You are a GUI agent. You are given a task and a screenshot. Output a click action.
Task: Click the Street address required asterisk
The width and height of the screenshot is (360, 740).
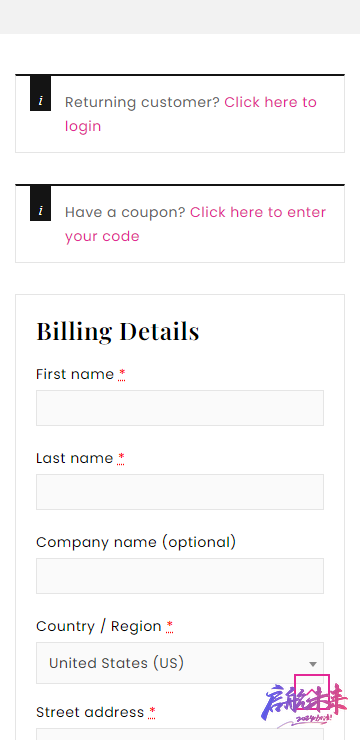152,712
